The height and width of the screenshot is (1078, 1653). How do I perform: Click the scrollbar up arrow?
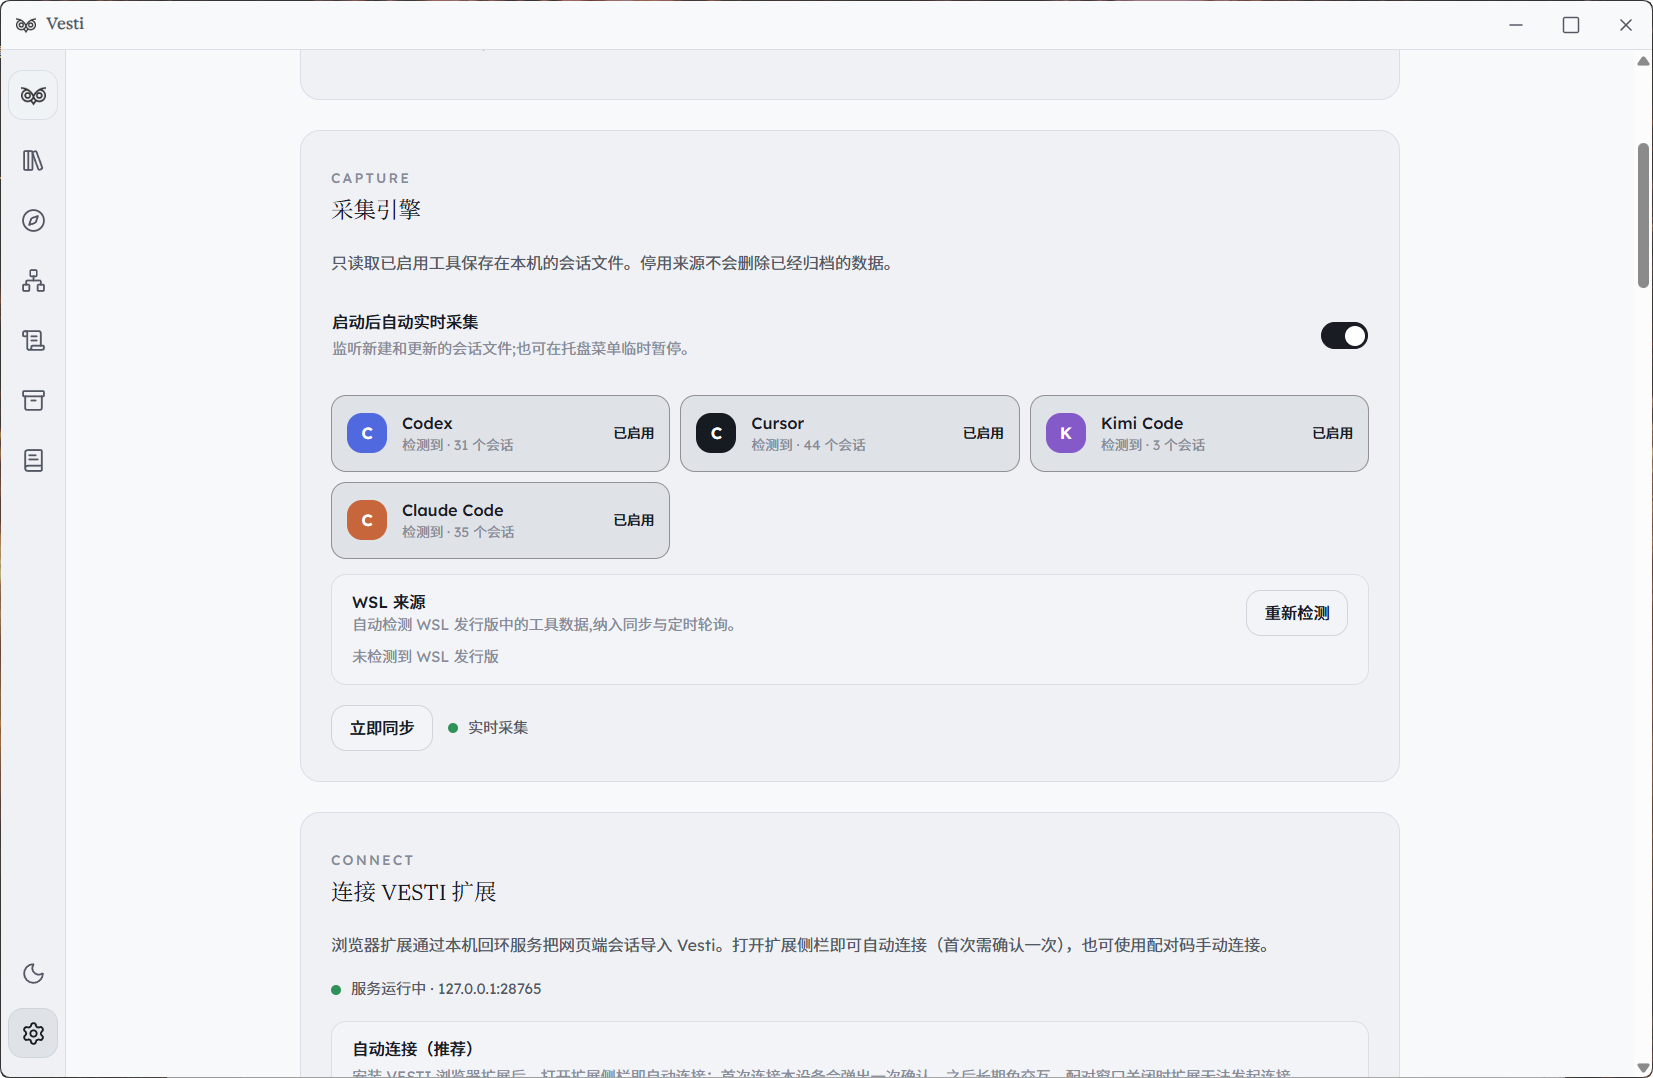coord(1643,61)
